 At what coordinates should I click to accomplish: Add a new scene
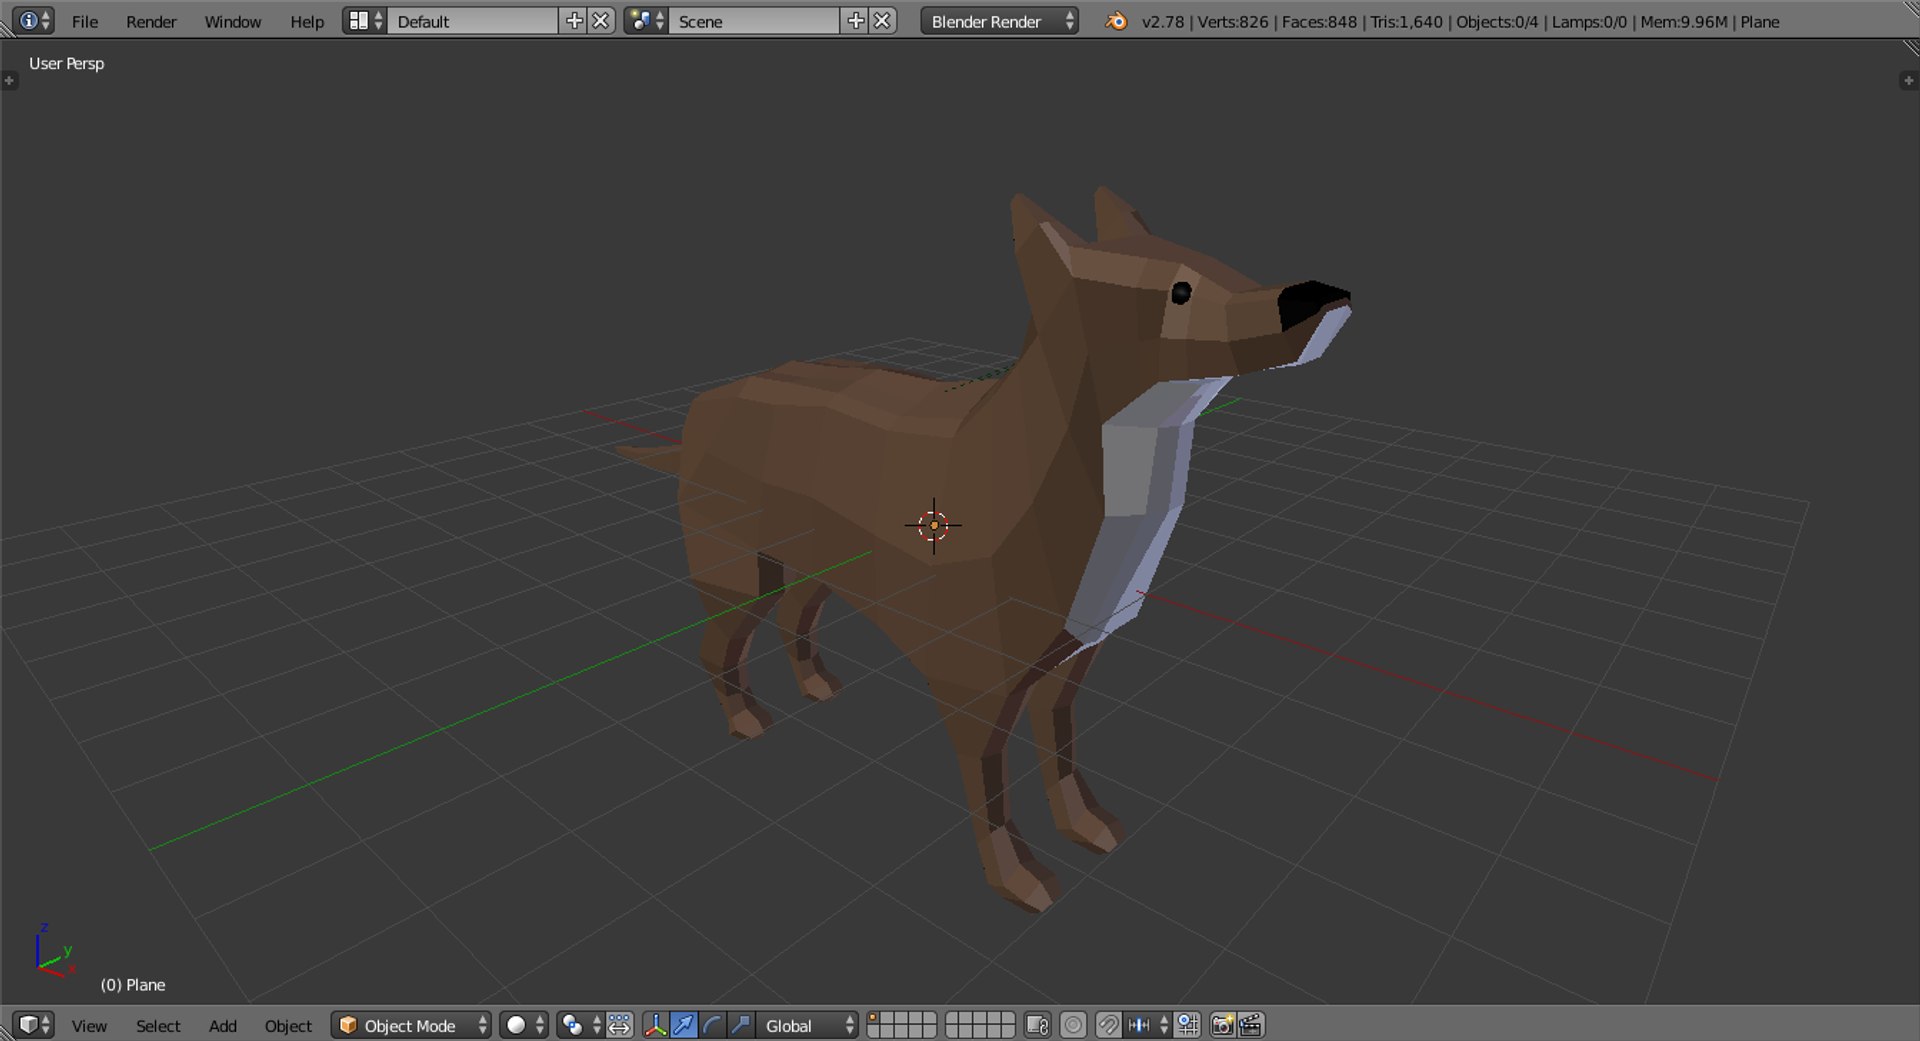point(855,21)
